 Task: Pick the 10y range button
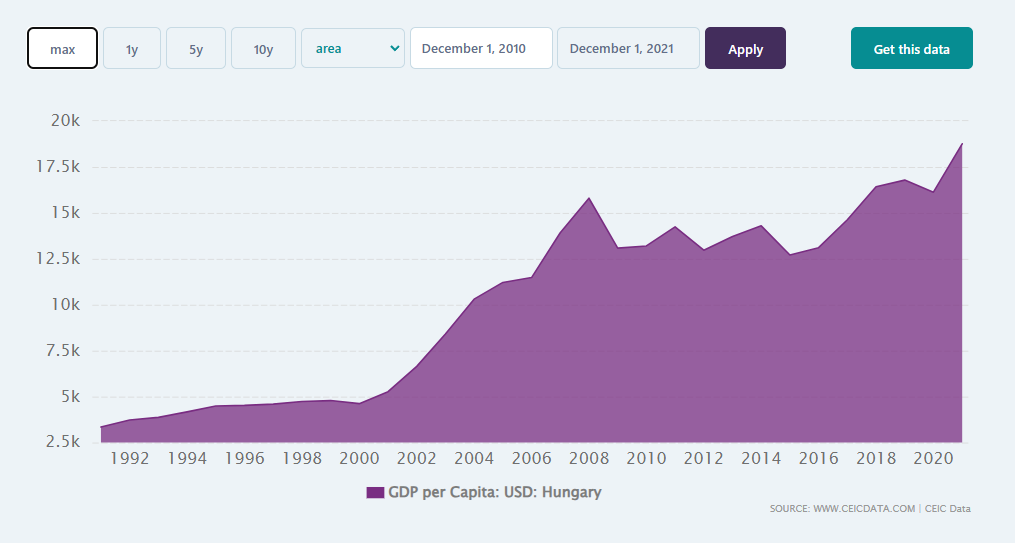263,48
